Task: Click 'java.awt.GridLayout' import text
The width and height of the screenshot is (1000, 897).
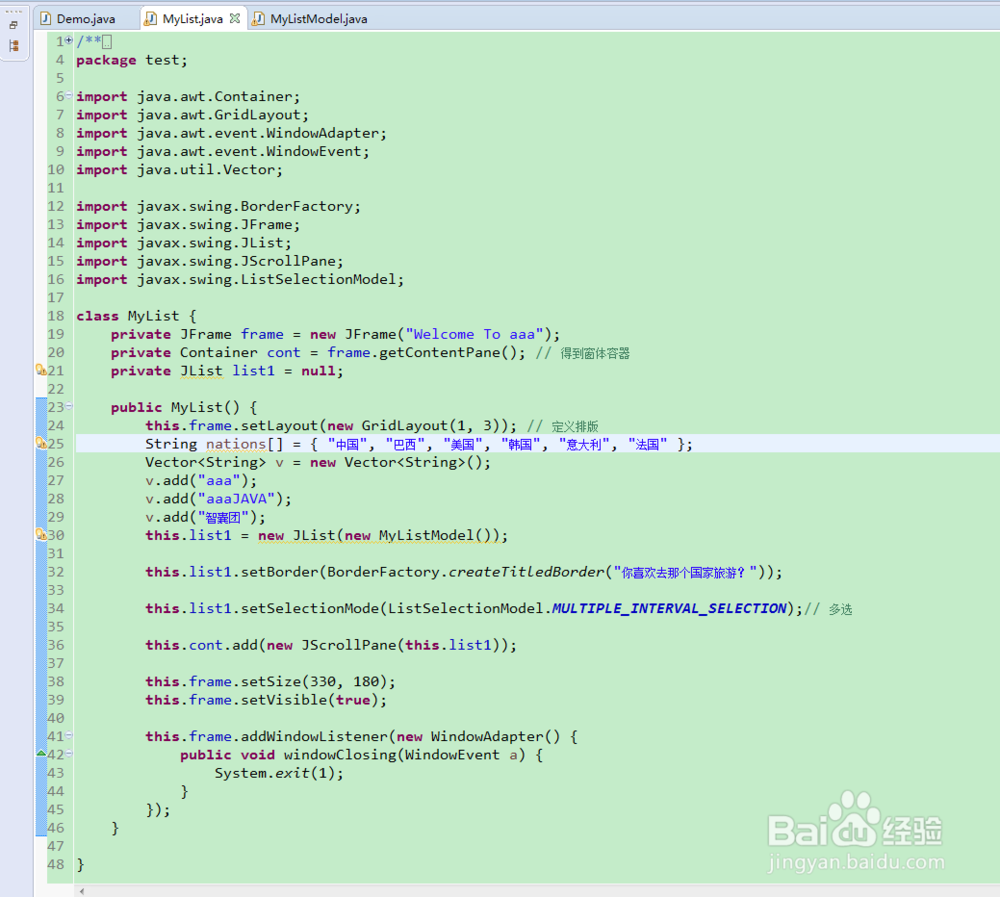Action: click(219, 115)
